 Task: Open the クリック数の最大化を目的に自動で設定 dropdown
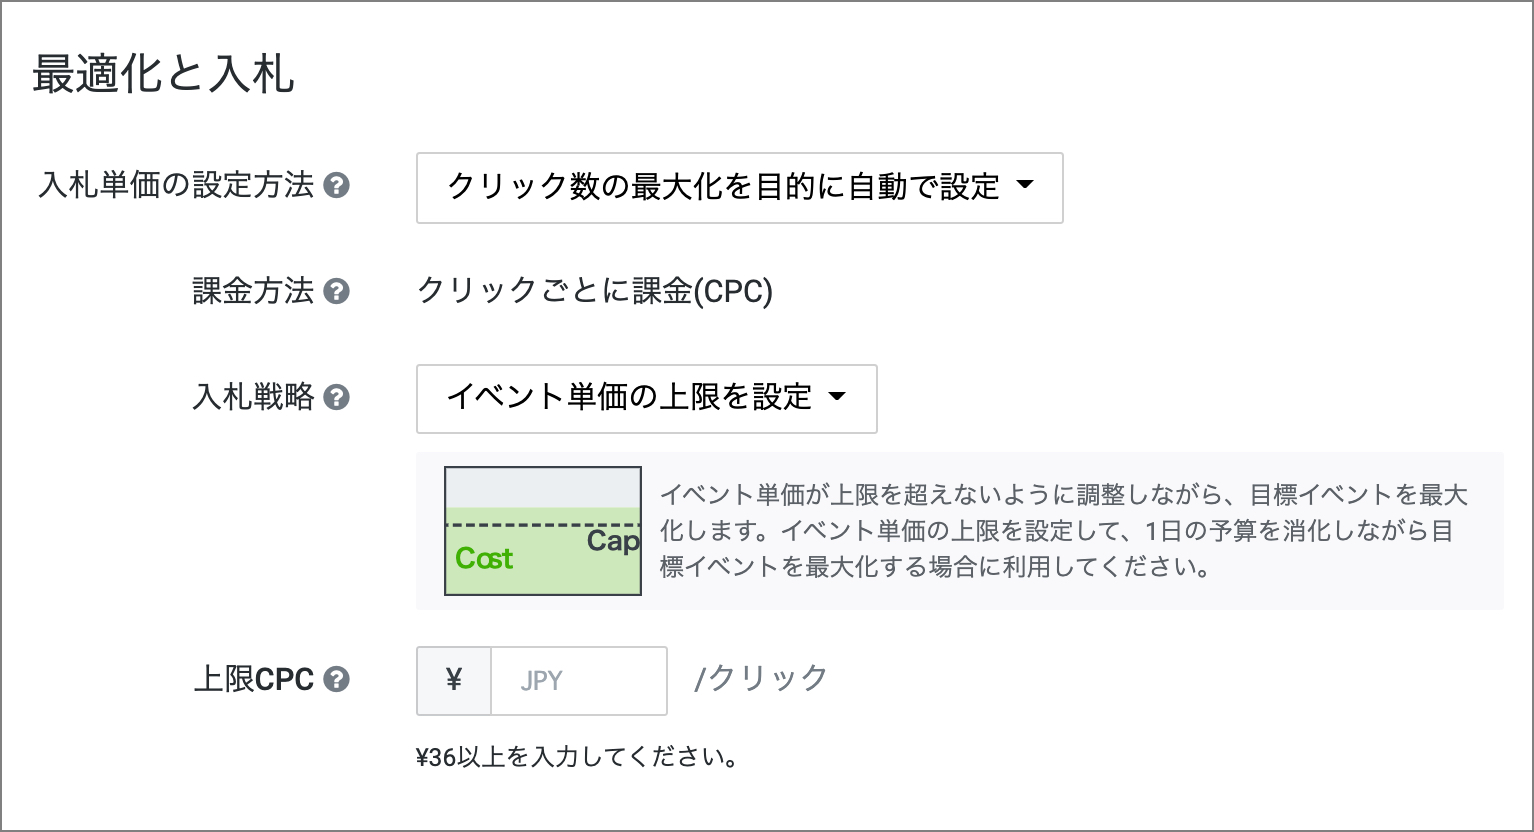coord(738,187)
